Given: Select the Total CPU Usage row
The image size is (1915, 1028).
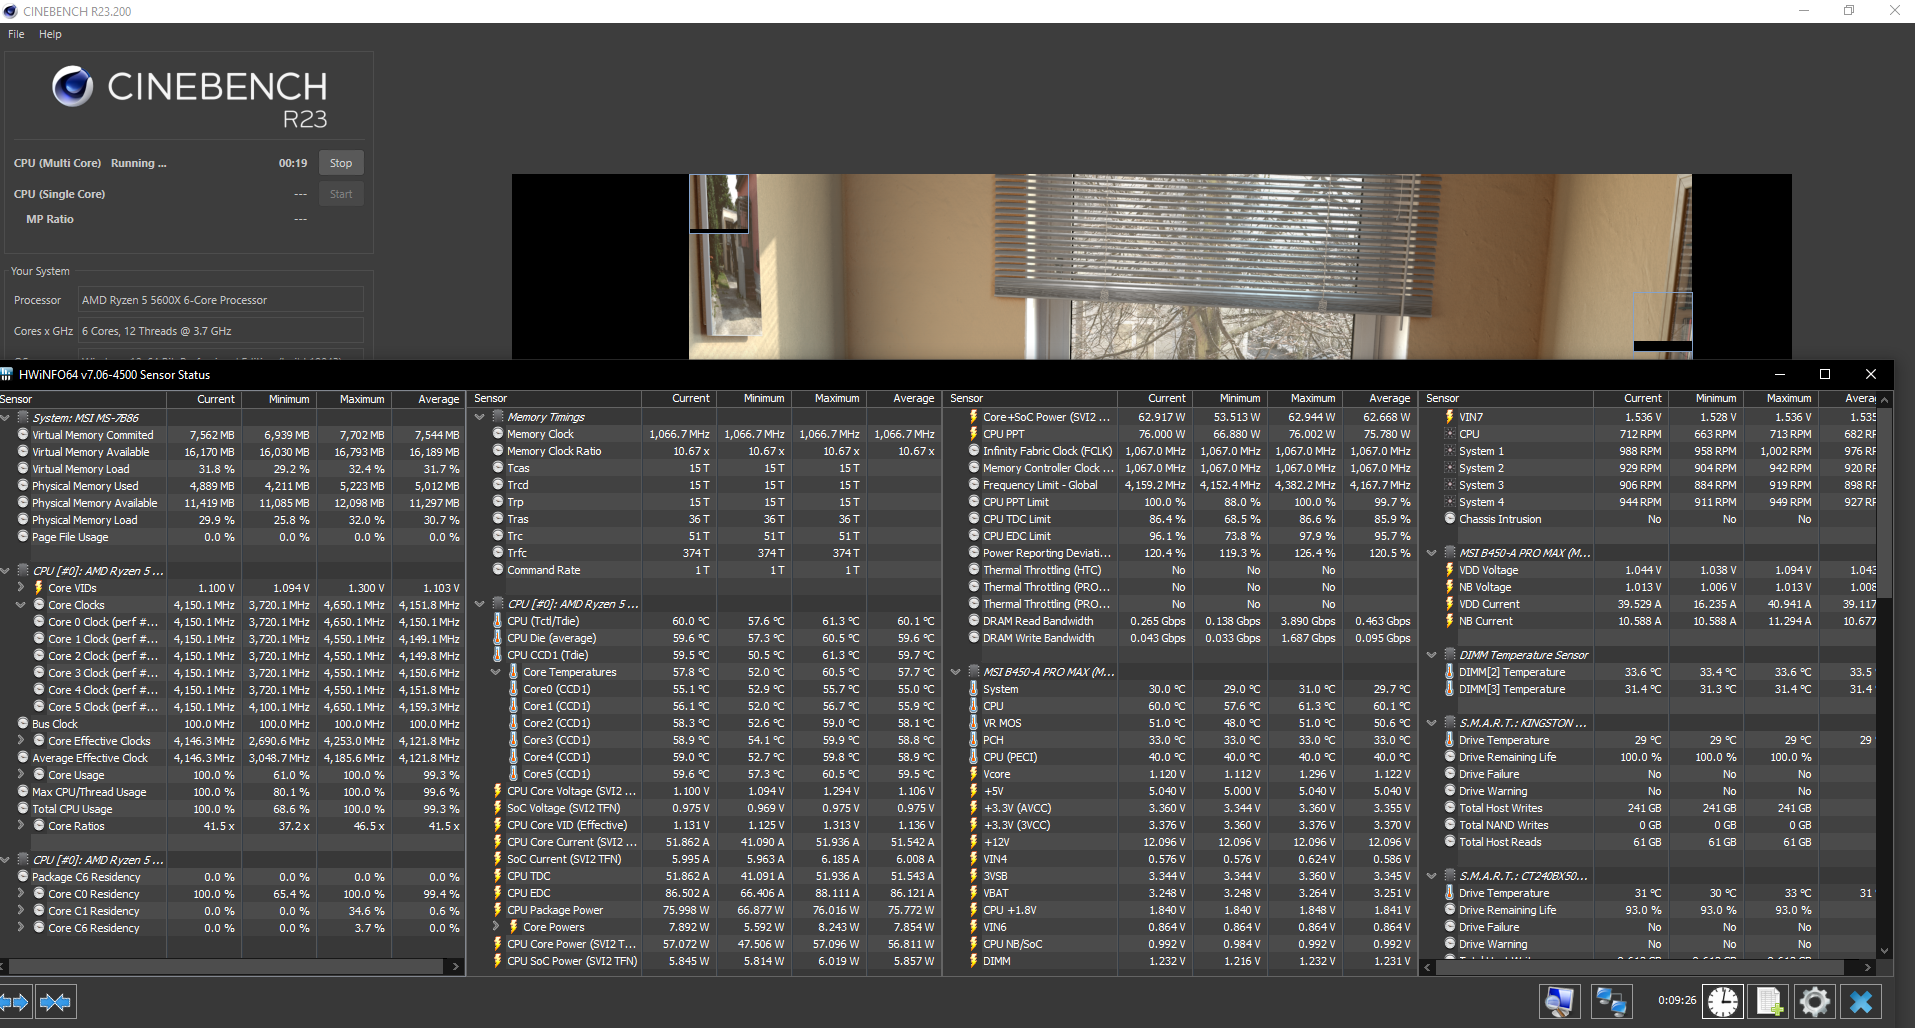Looking at the screenshot, I should click(x=232, y=809).
